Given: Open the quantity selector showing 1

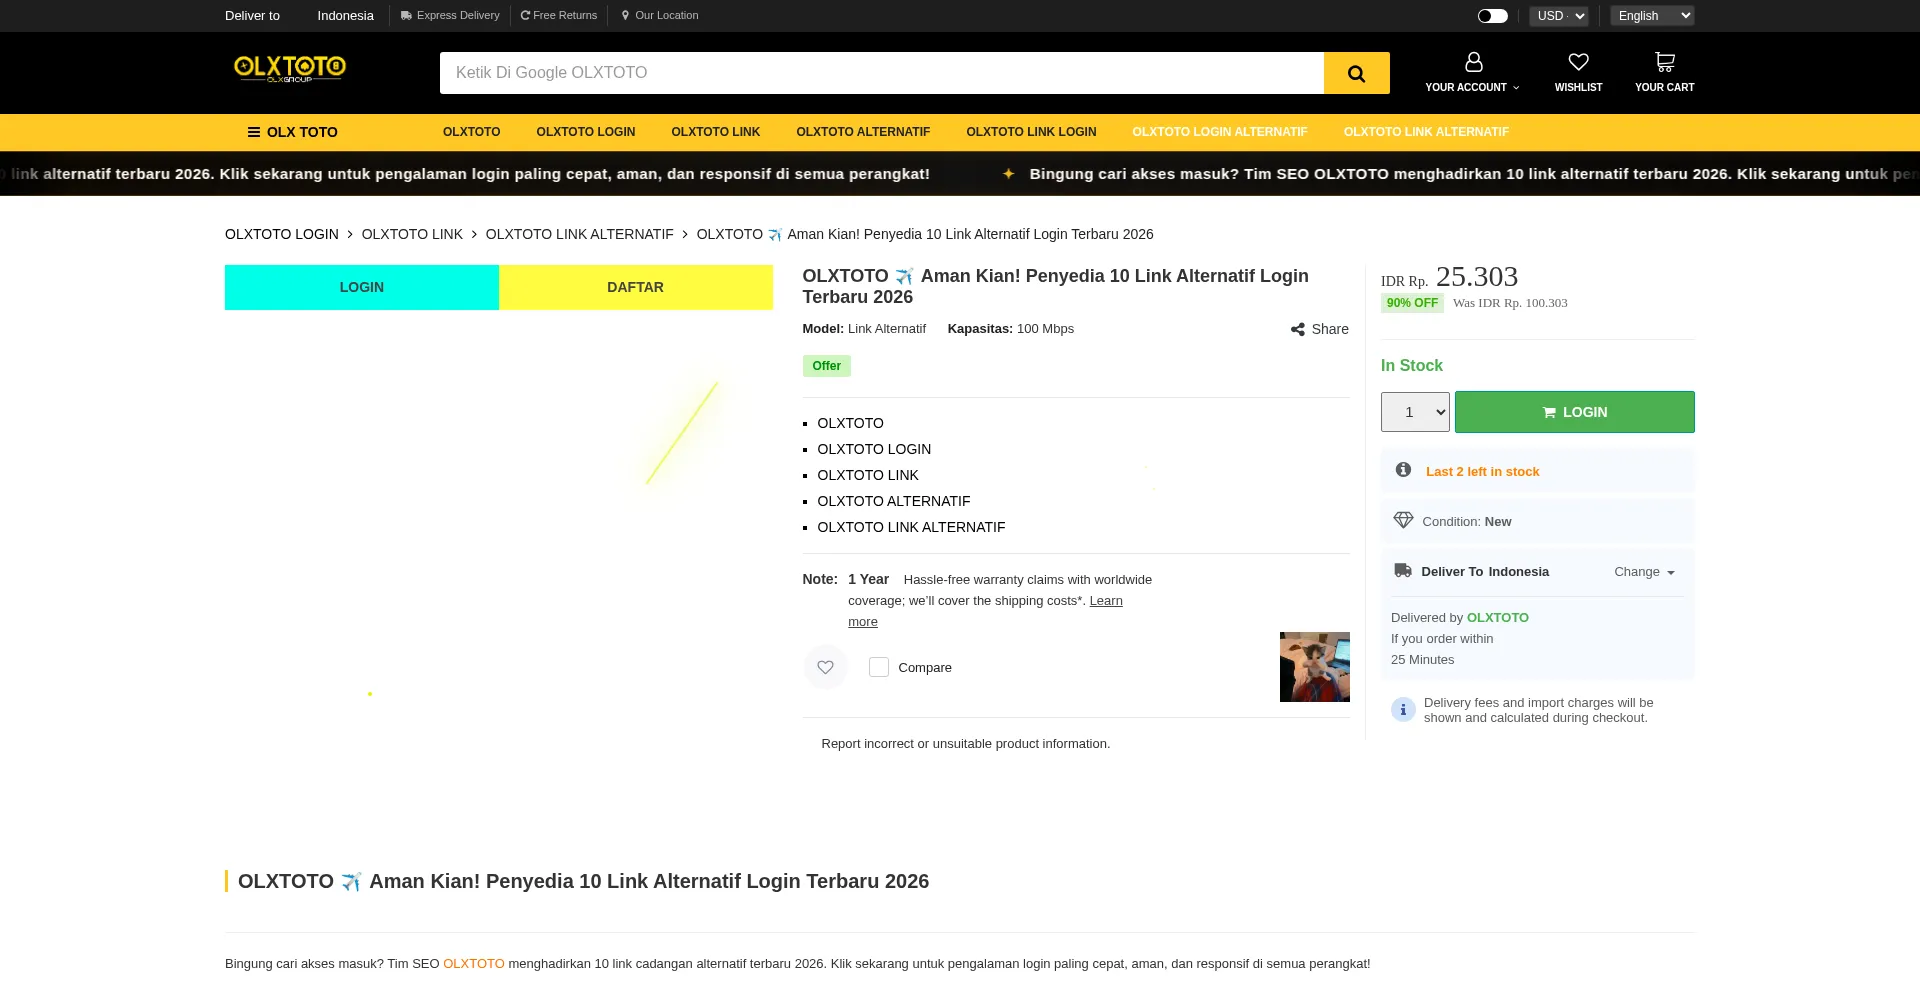Looking at the screenshot, I should 1415,412.
